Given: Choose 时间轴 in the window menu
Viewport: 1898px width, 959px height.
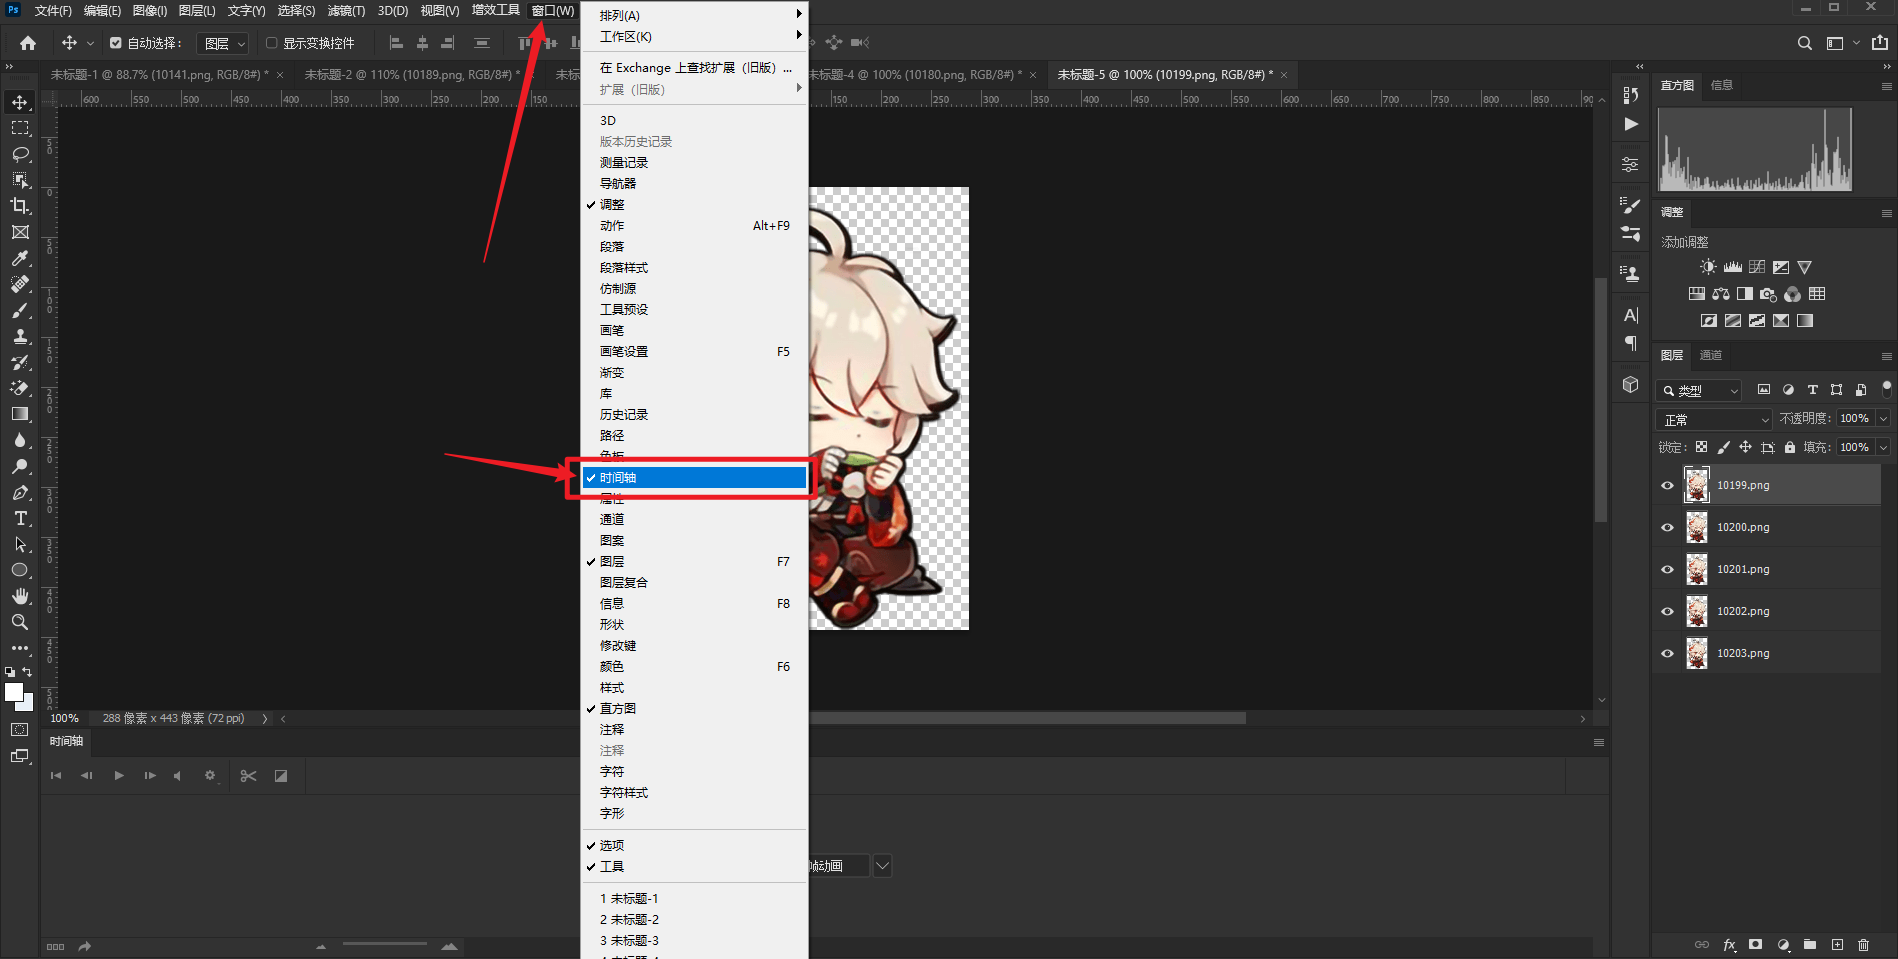Looking at the screenshot, I should click(694, 477).
